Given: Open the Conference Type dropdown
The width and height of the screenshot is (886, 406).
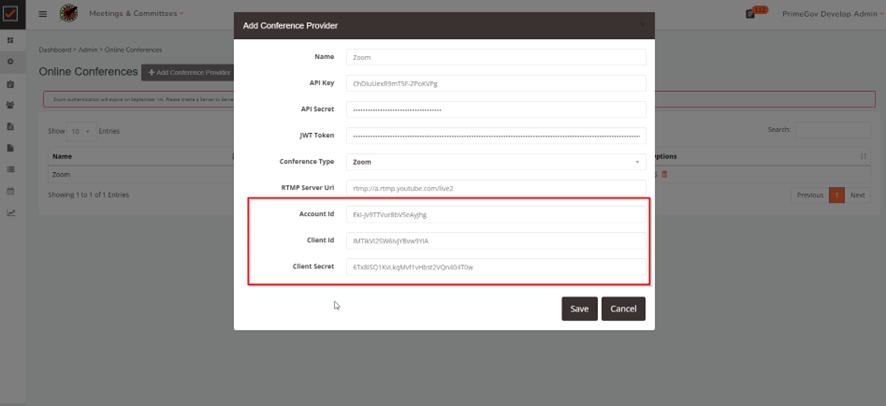Looking at the screenshot, I should (496, 162).
